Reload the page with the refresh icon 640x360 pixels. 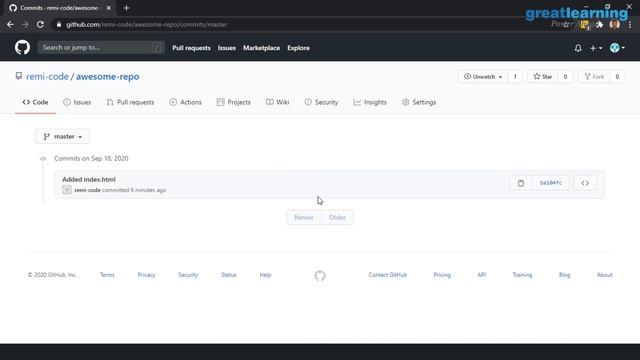point(40,24)
